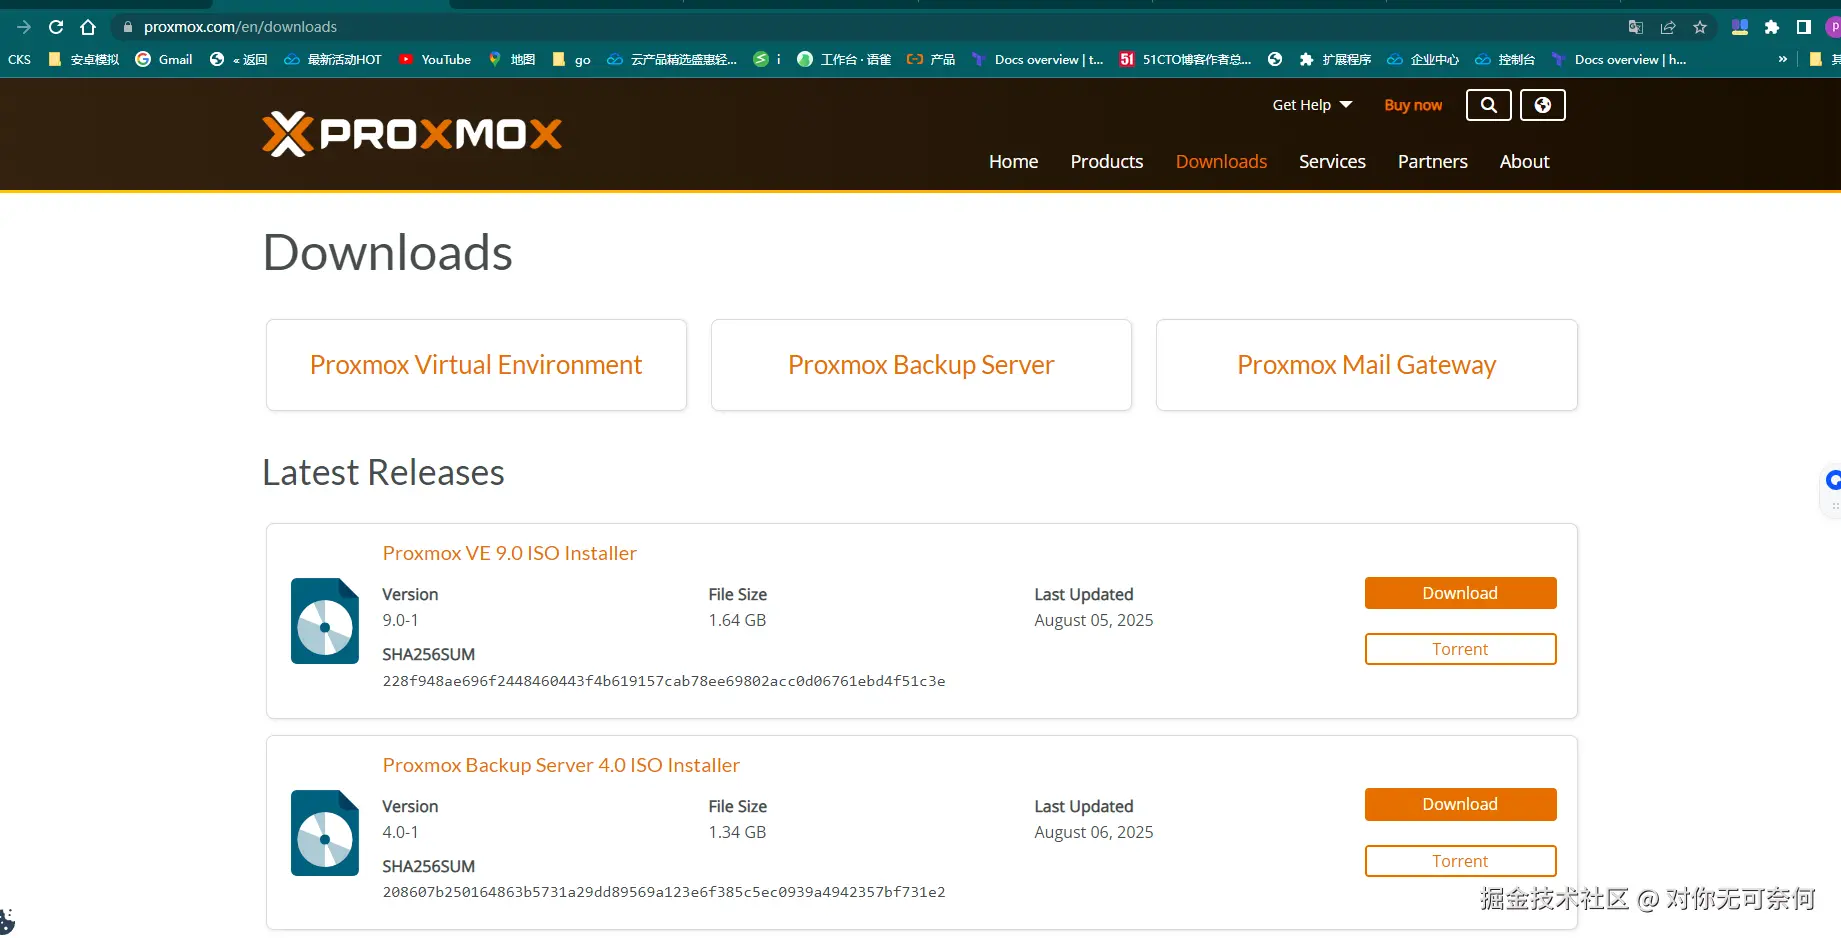Screen dimensions: 1841x938
Task: Show hidden bookmarks with the double chevron
Action: pos(1782,60)
